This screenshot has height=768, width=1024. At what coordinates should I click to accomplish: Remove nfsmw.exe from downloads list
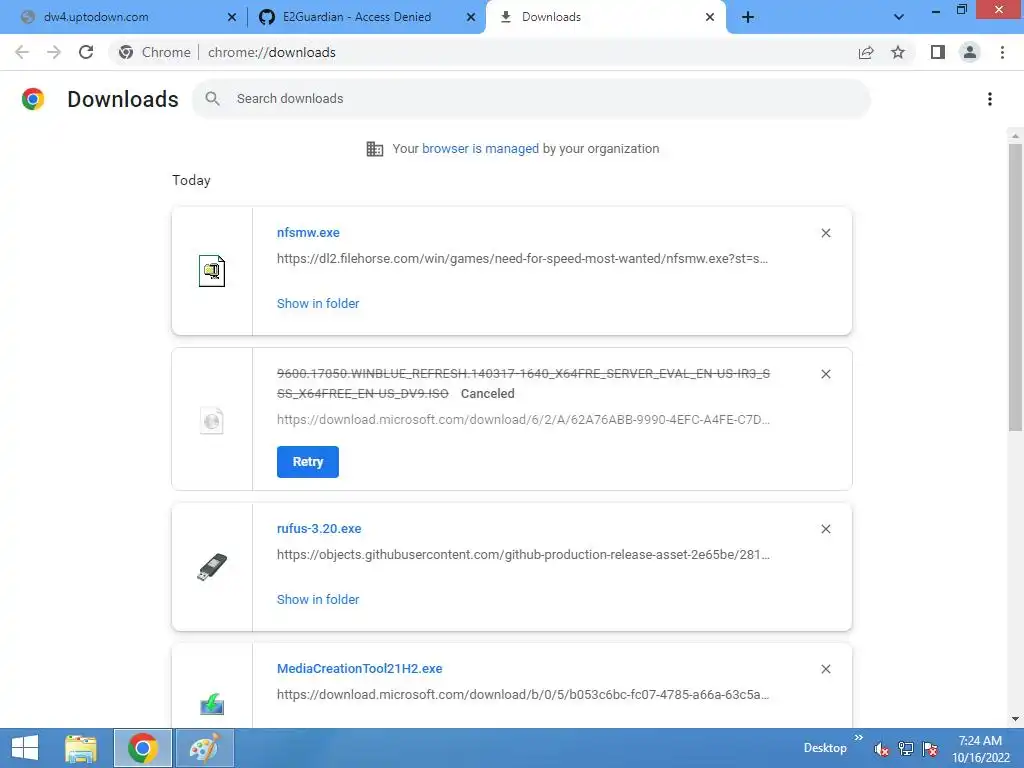coord(826,233)
